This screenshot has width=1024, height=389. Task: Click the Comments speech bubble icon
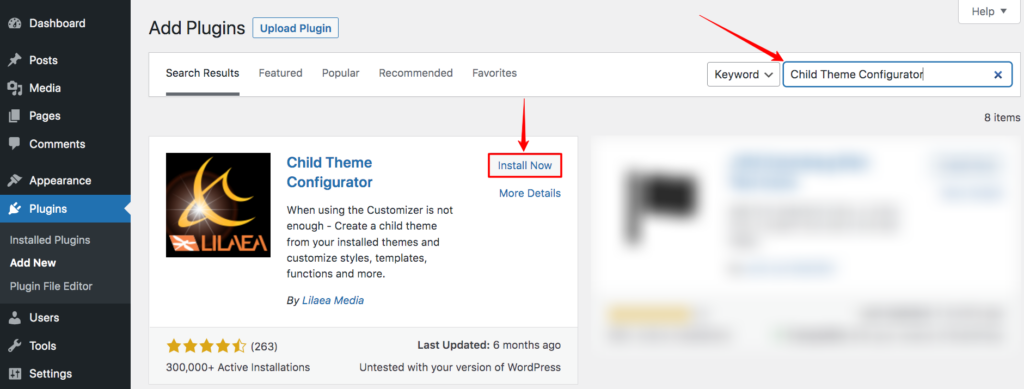click(14, 144)
